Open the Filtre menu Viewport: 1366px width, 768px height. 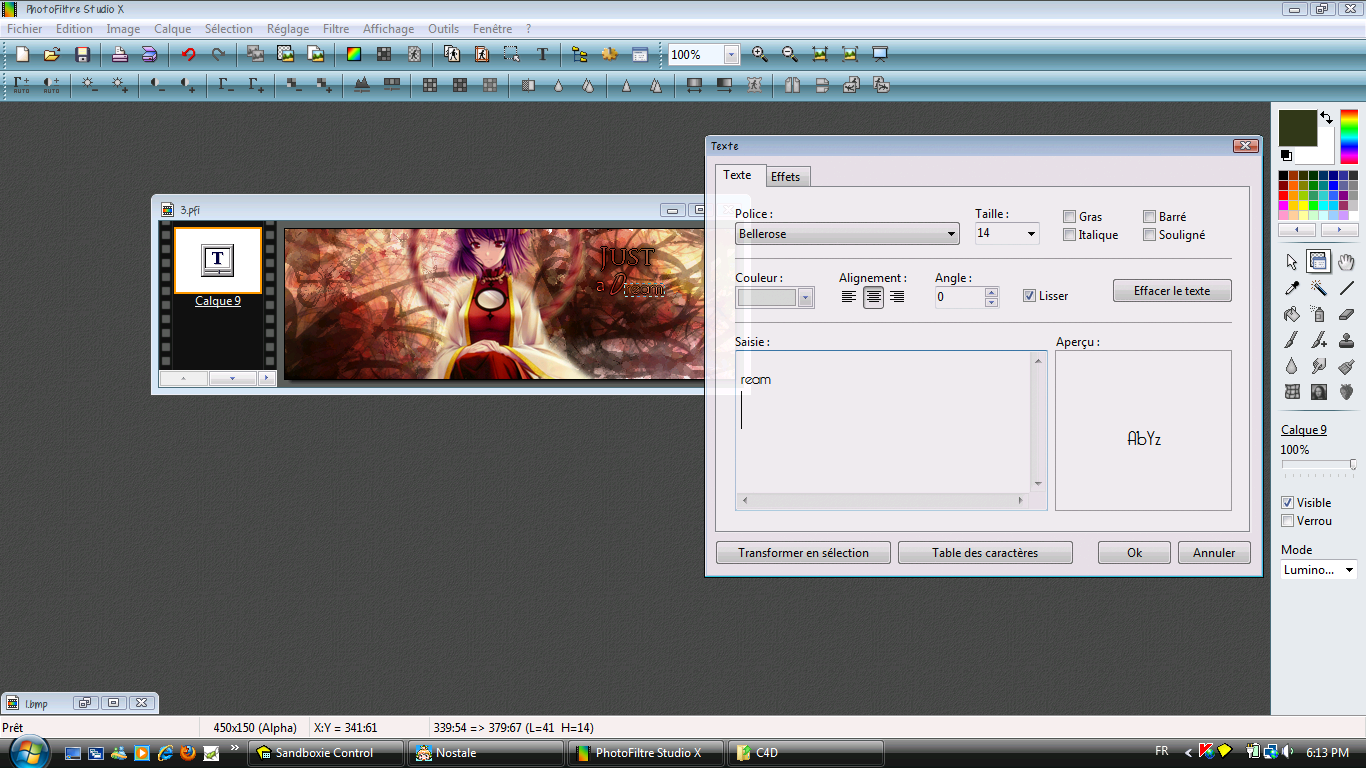(x=336, y=29)
